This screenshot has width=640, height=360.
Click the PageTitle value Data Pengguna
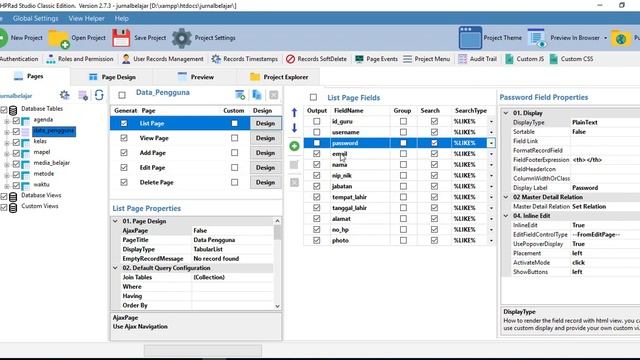pos(214,240)
